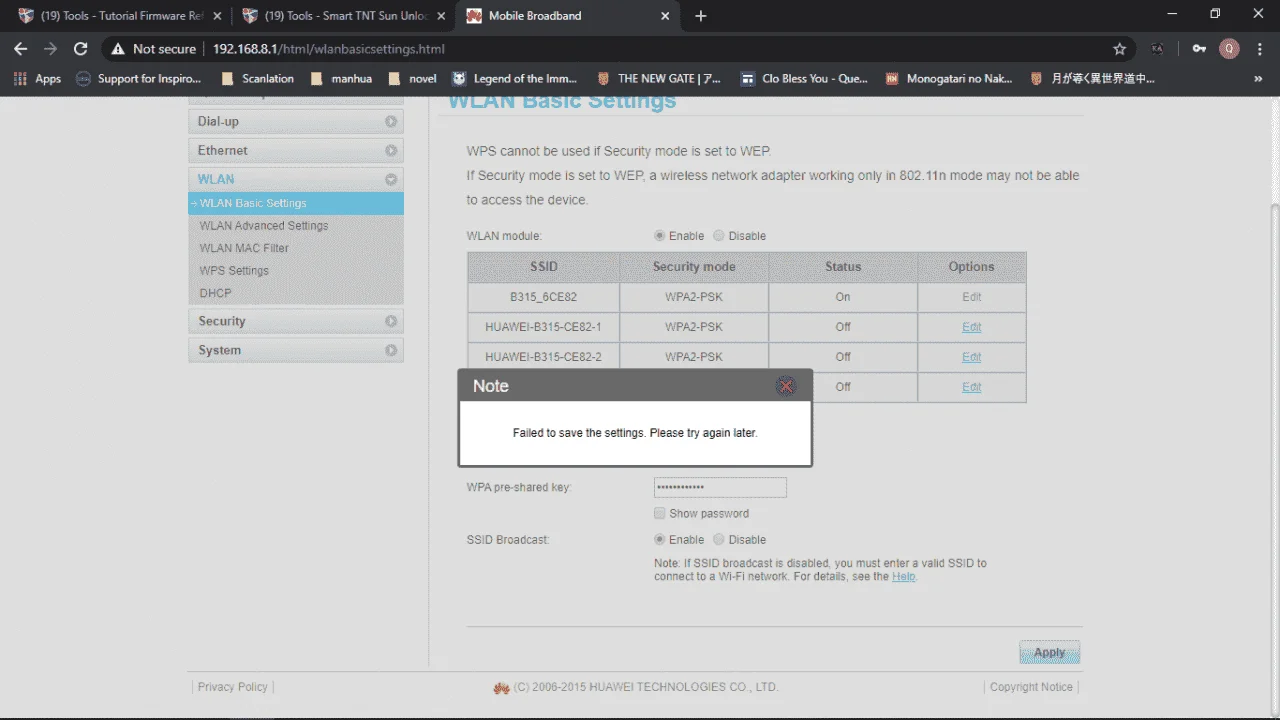Open Copyright Notice footer link

point(1031,687)
